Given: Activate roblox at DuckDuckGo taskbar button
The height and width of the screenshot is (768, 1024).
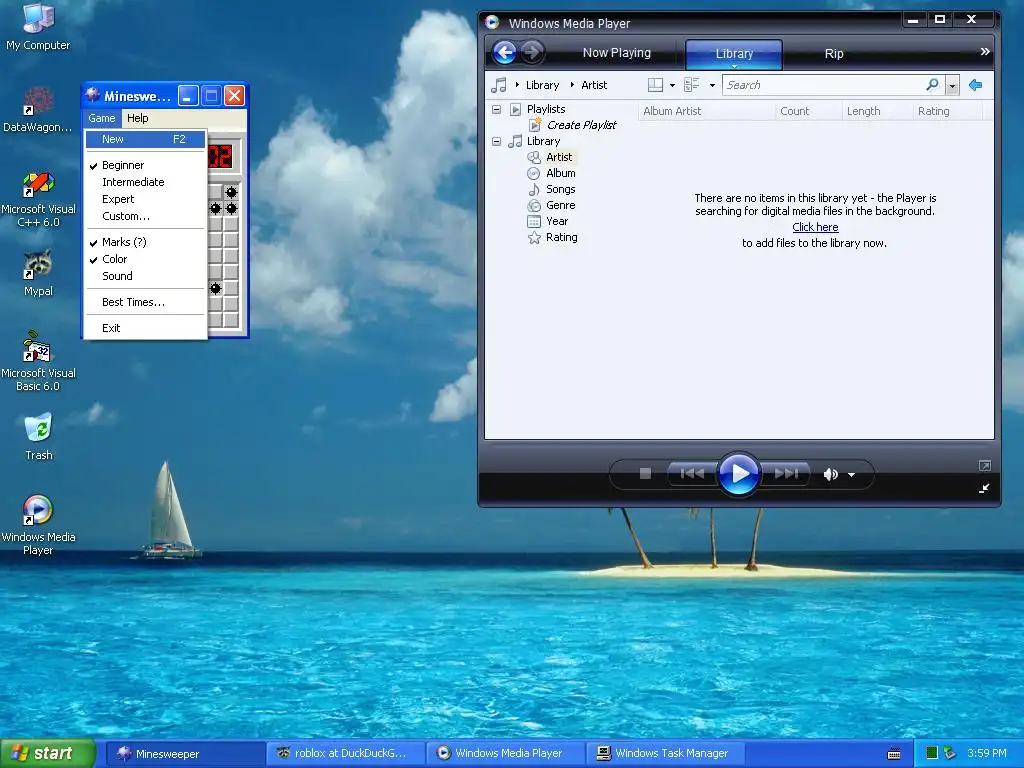Looking at the screenshot, I should point(345,754).
